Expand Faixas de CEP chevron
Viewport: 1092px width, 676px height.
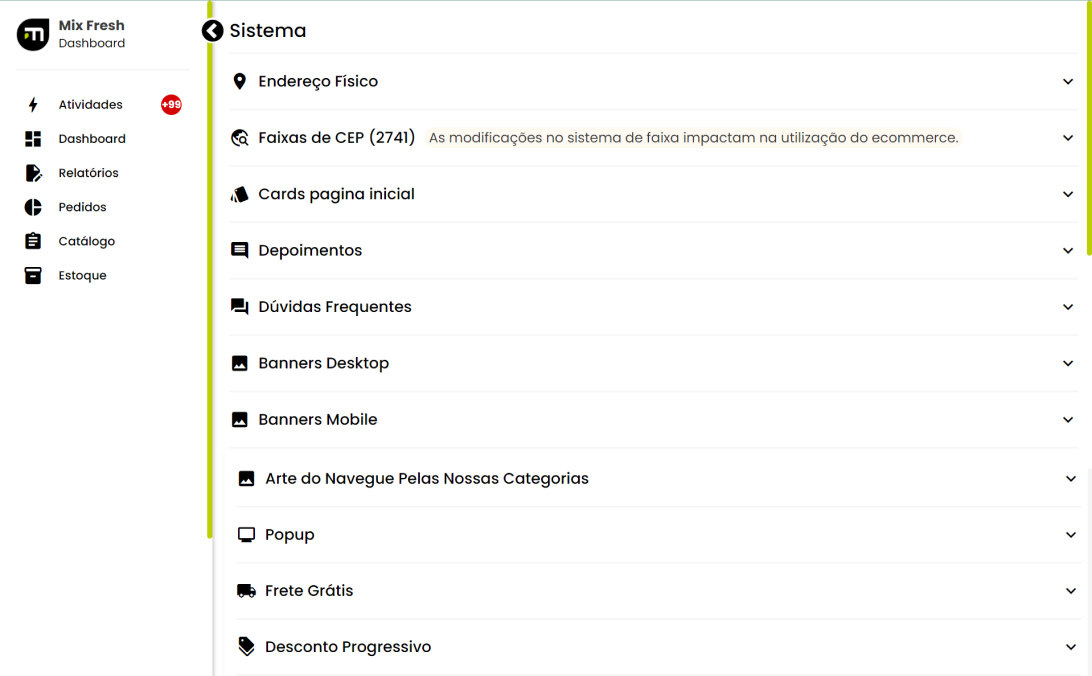(x=1068, y=138)
